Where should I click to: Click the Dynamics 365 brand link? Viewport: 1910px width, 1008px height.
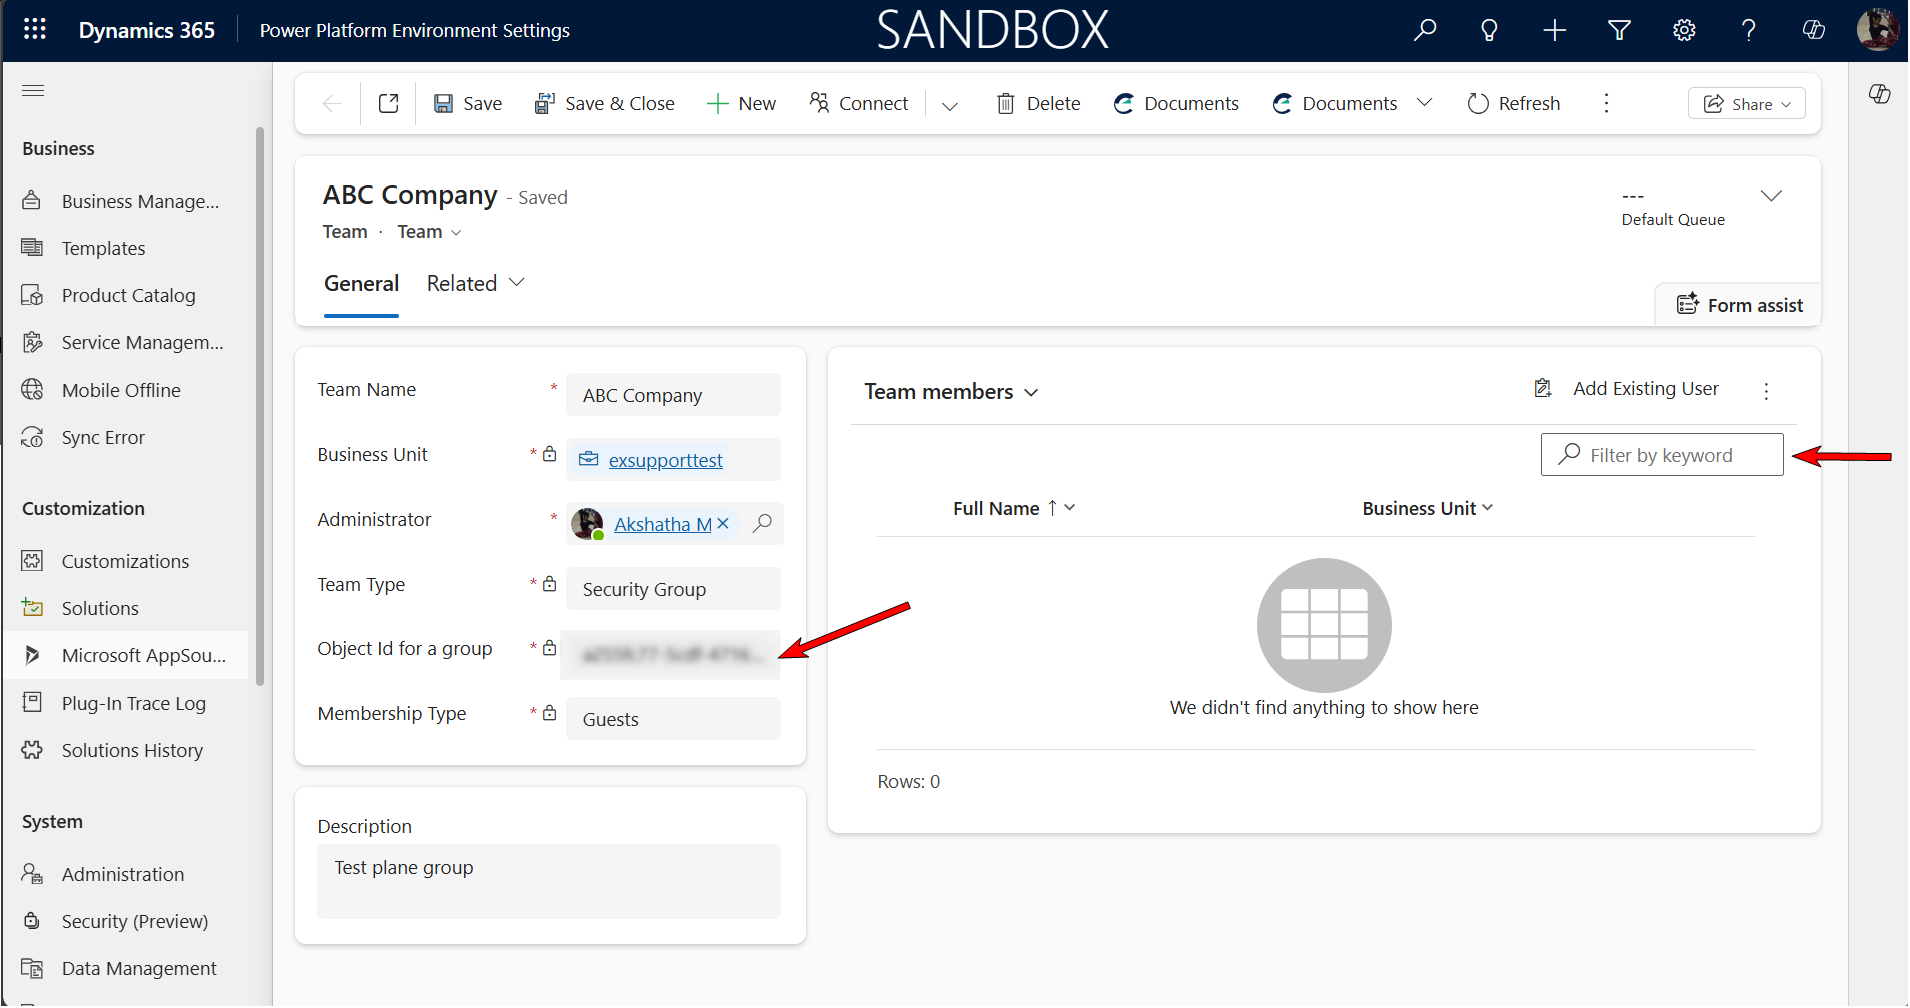click(x=147, y=30)
